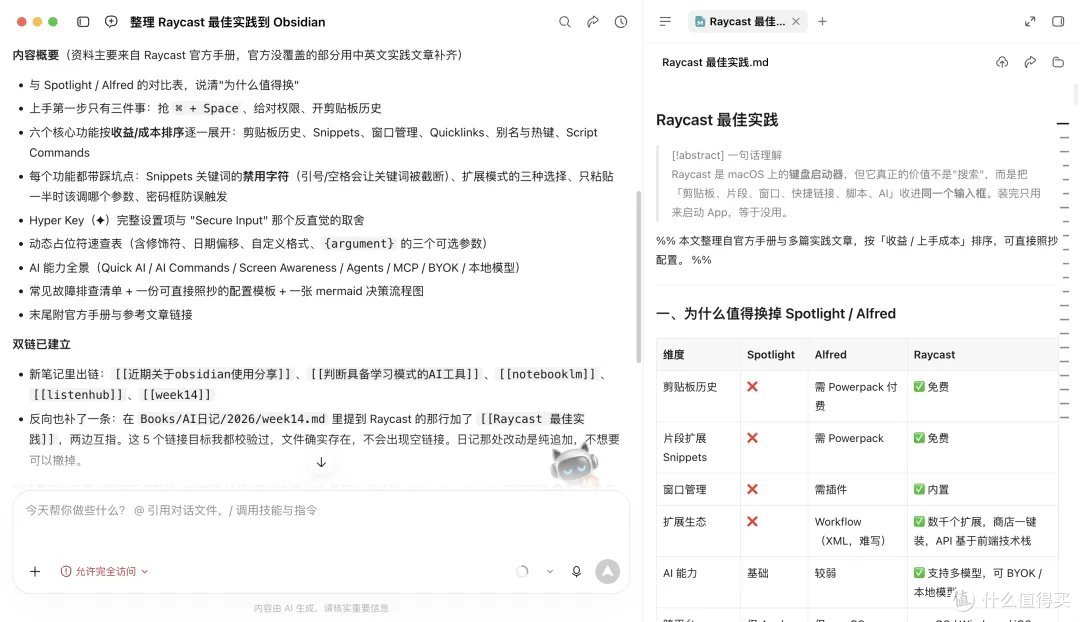Click the chat title 整理 Raycast 最佳实践到 Obsidian
Image resolution: width=1080 pixels, height=622 pixels.
[x=227, y=22]
